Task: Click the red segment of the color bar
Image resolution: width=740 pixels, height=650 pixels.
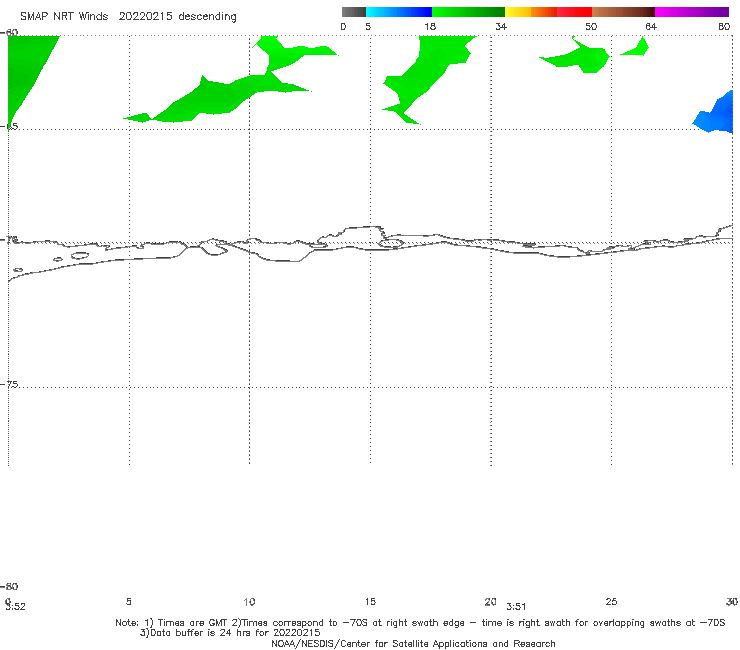Action: pyautogui.click(x=574, y=12)
